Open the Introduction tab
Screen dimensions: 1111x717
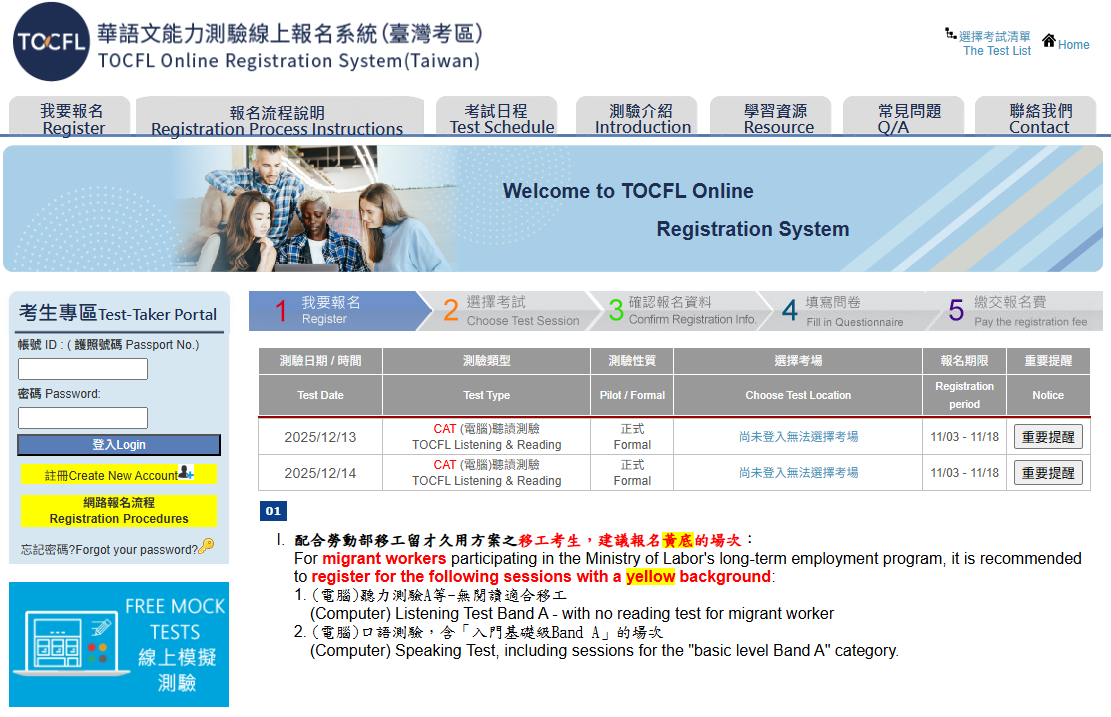click(x=642, y=119)
